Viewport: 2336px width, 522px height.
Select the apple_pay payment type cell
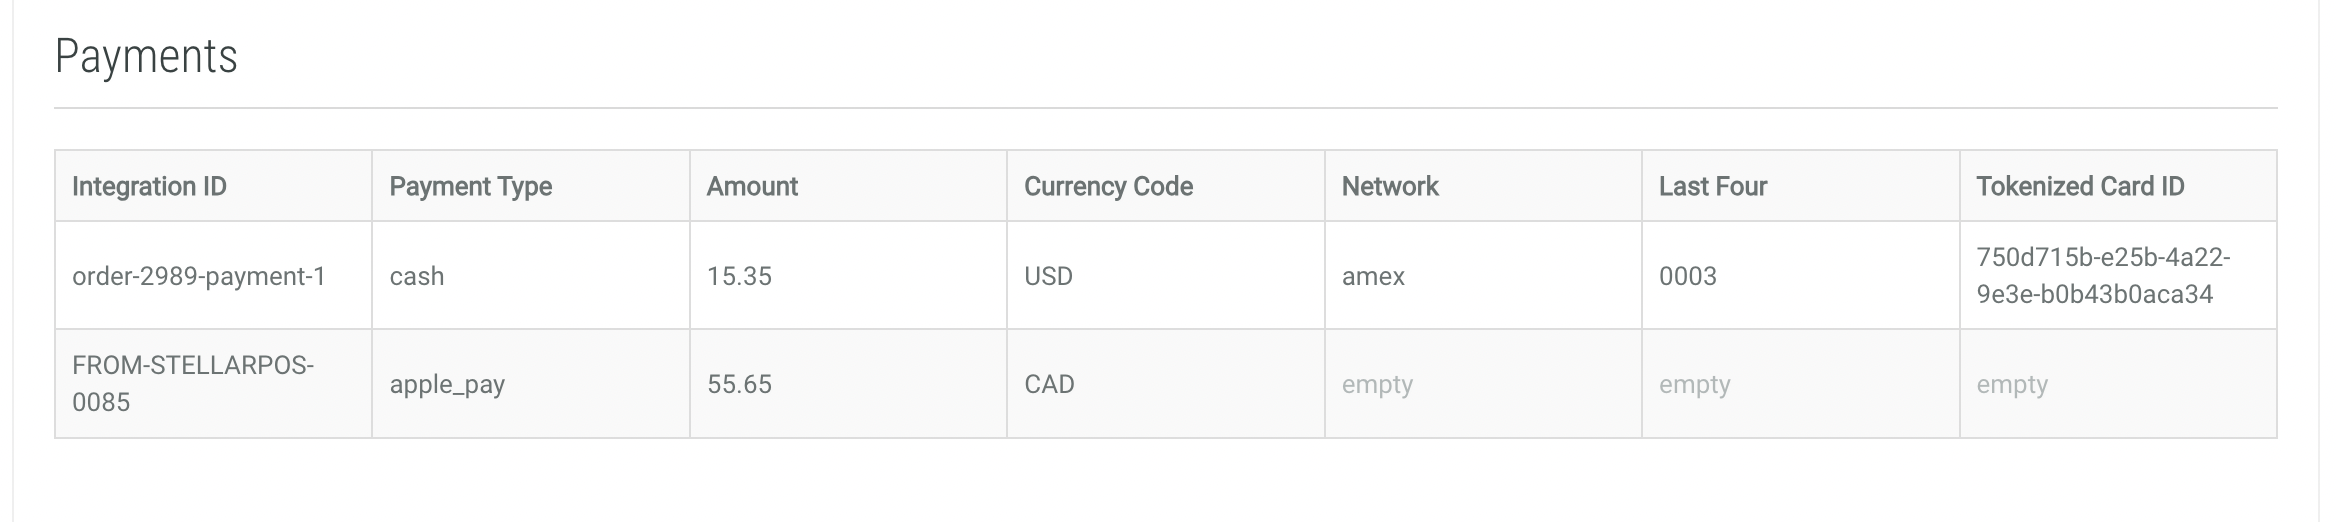pyautogui.click(x=447, y=384)
